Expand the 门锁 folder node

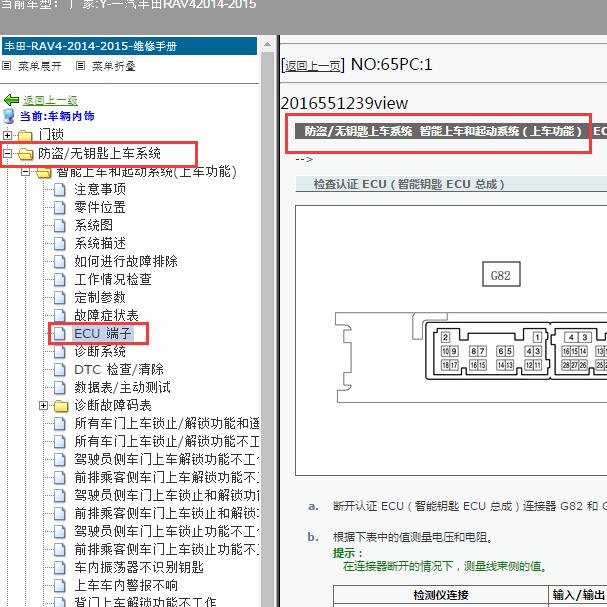pyautogui.click(x=7, y=135)
